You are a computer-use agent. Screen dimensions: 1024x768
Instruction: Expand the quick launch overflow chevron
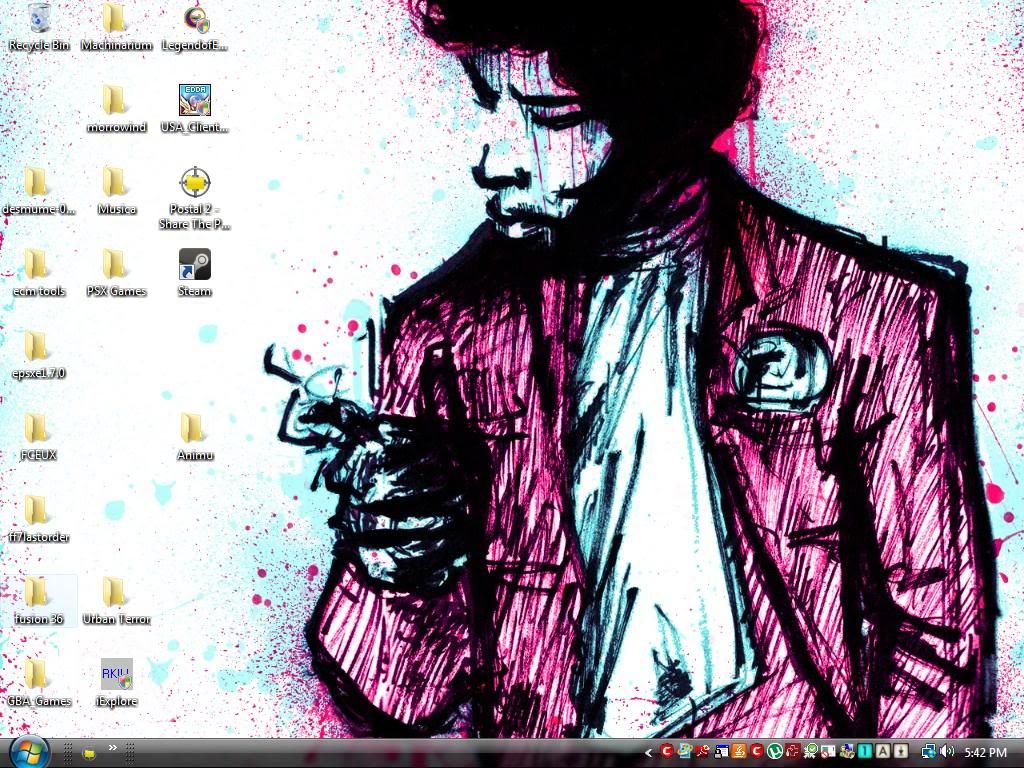click(x=112, y=748)
